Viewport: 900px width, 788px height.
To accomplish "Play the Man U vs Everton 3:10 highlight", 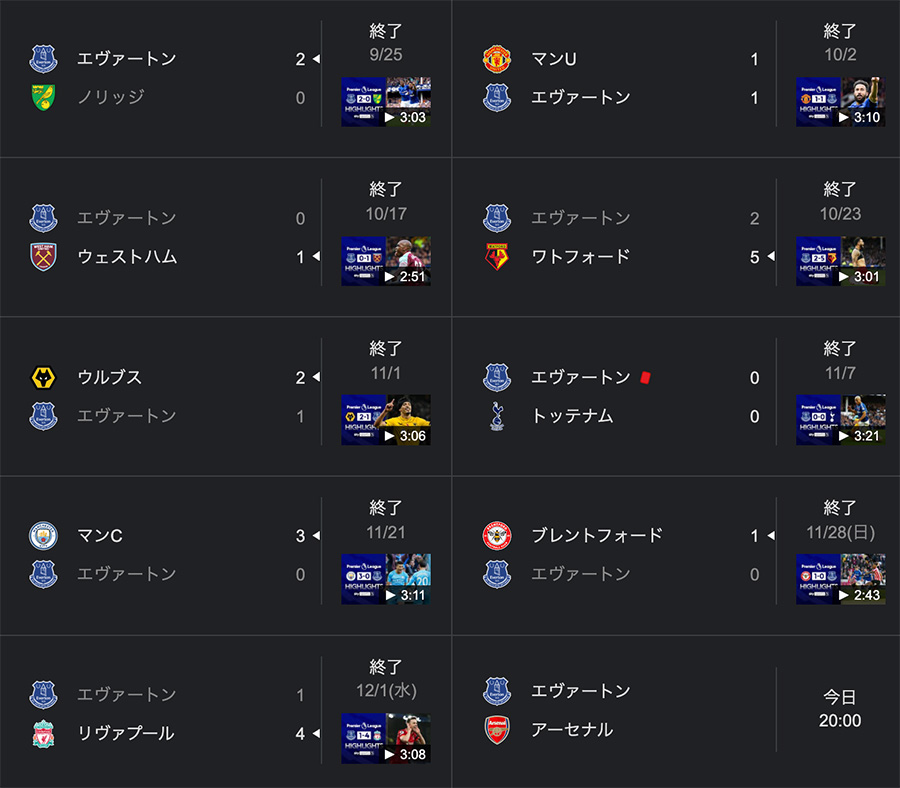I will pos(840,102).
